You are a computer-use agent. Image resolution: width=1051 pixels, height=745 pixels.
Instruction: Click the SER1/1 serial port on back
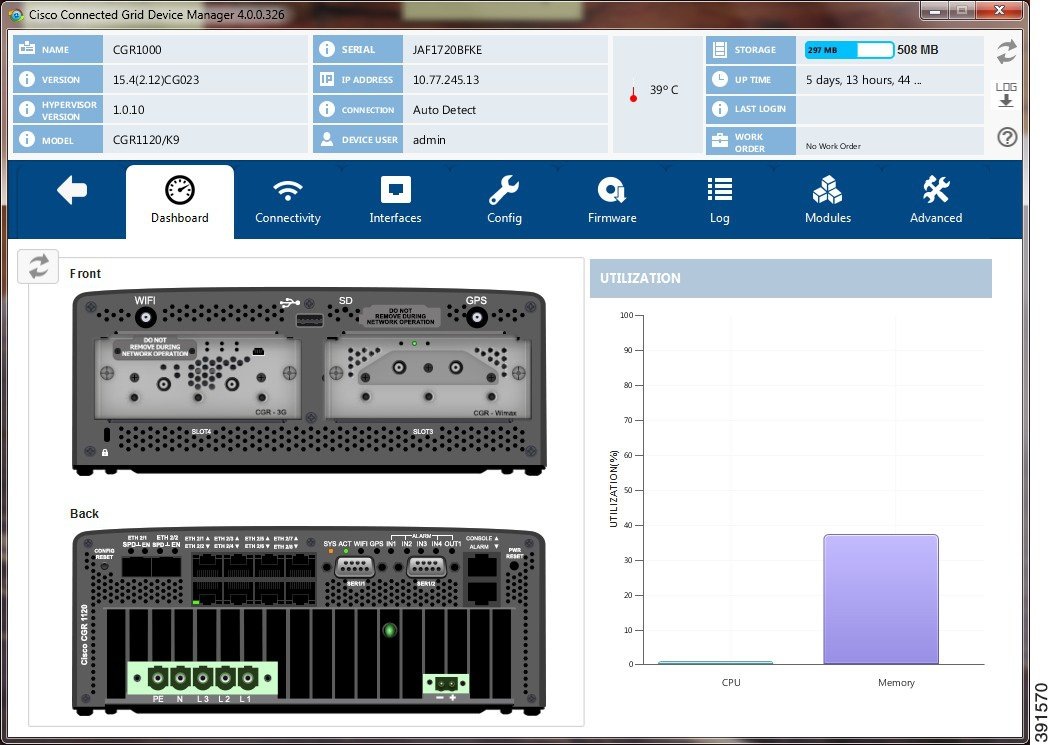(355, 568)
